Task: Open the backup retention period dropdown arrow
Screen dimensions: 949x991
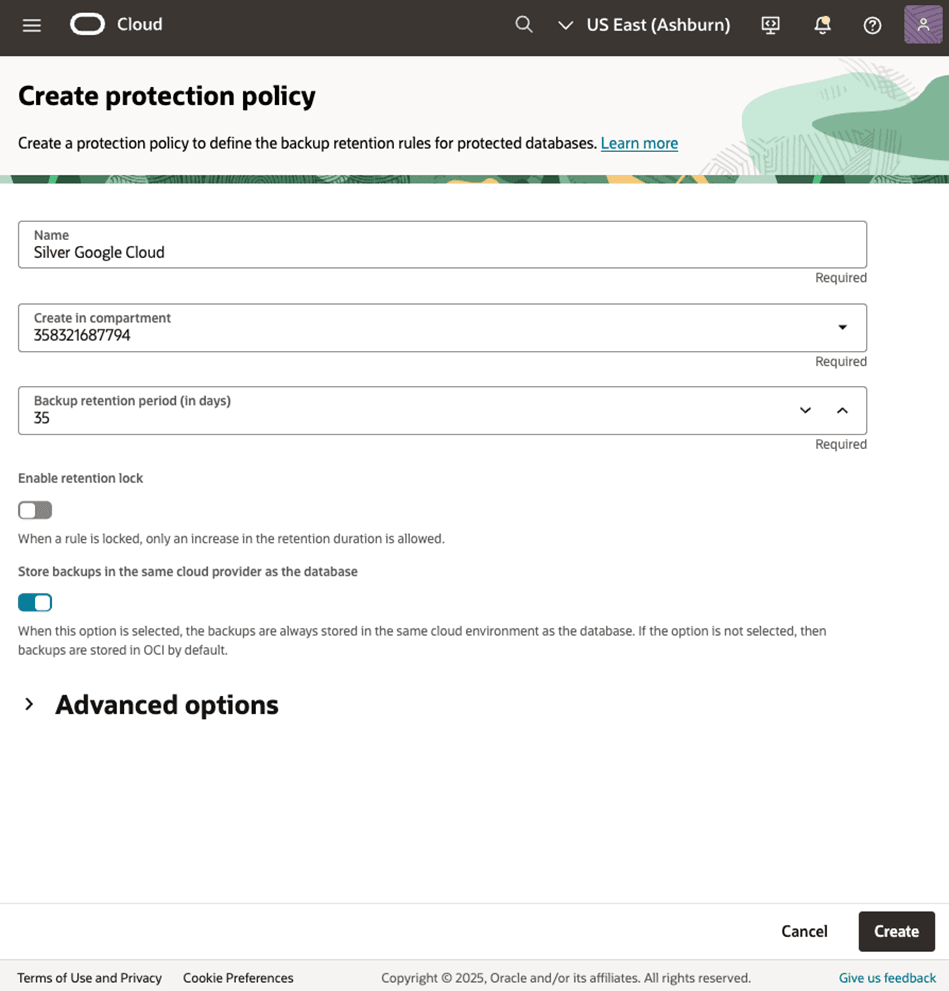Action: point(805,410)
